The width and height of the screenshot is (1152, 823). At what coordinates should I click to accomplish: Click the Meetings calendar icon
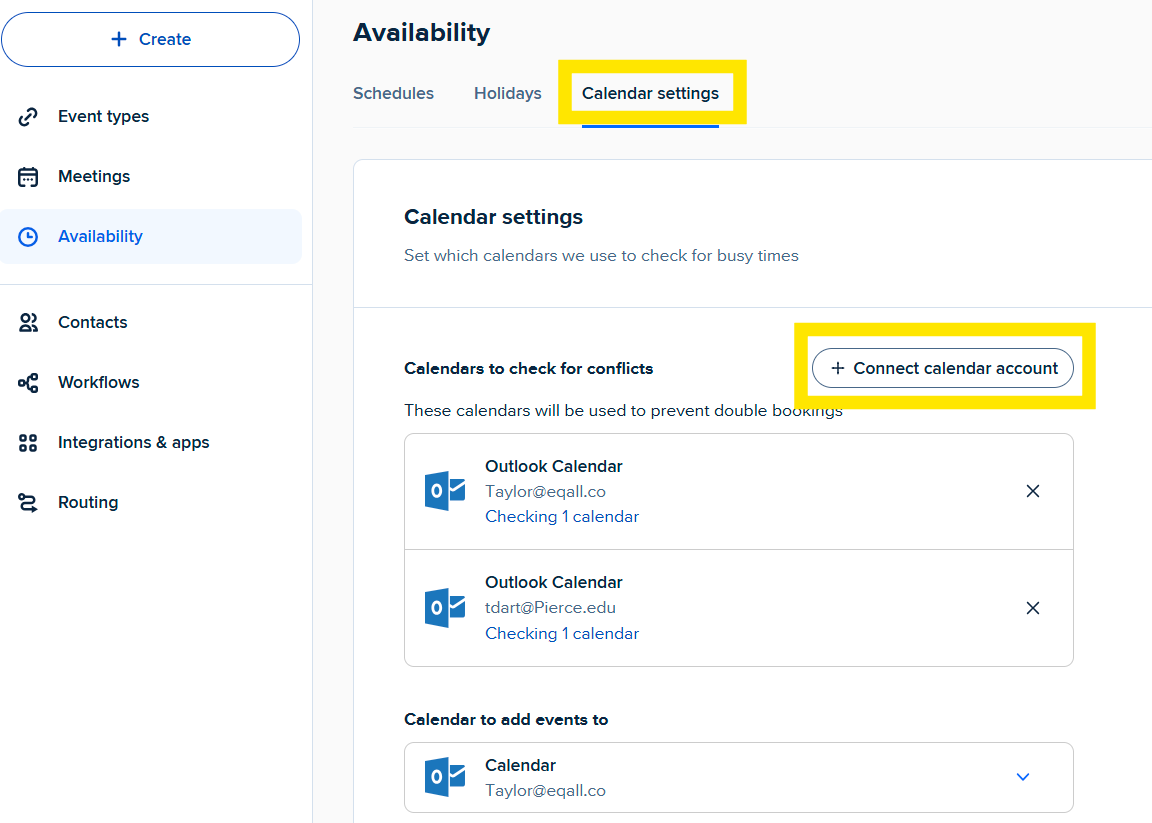coord(28,177)
